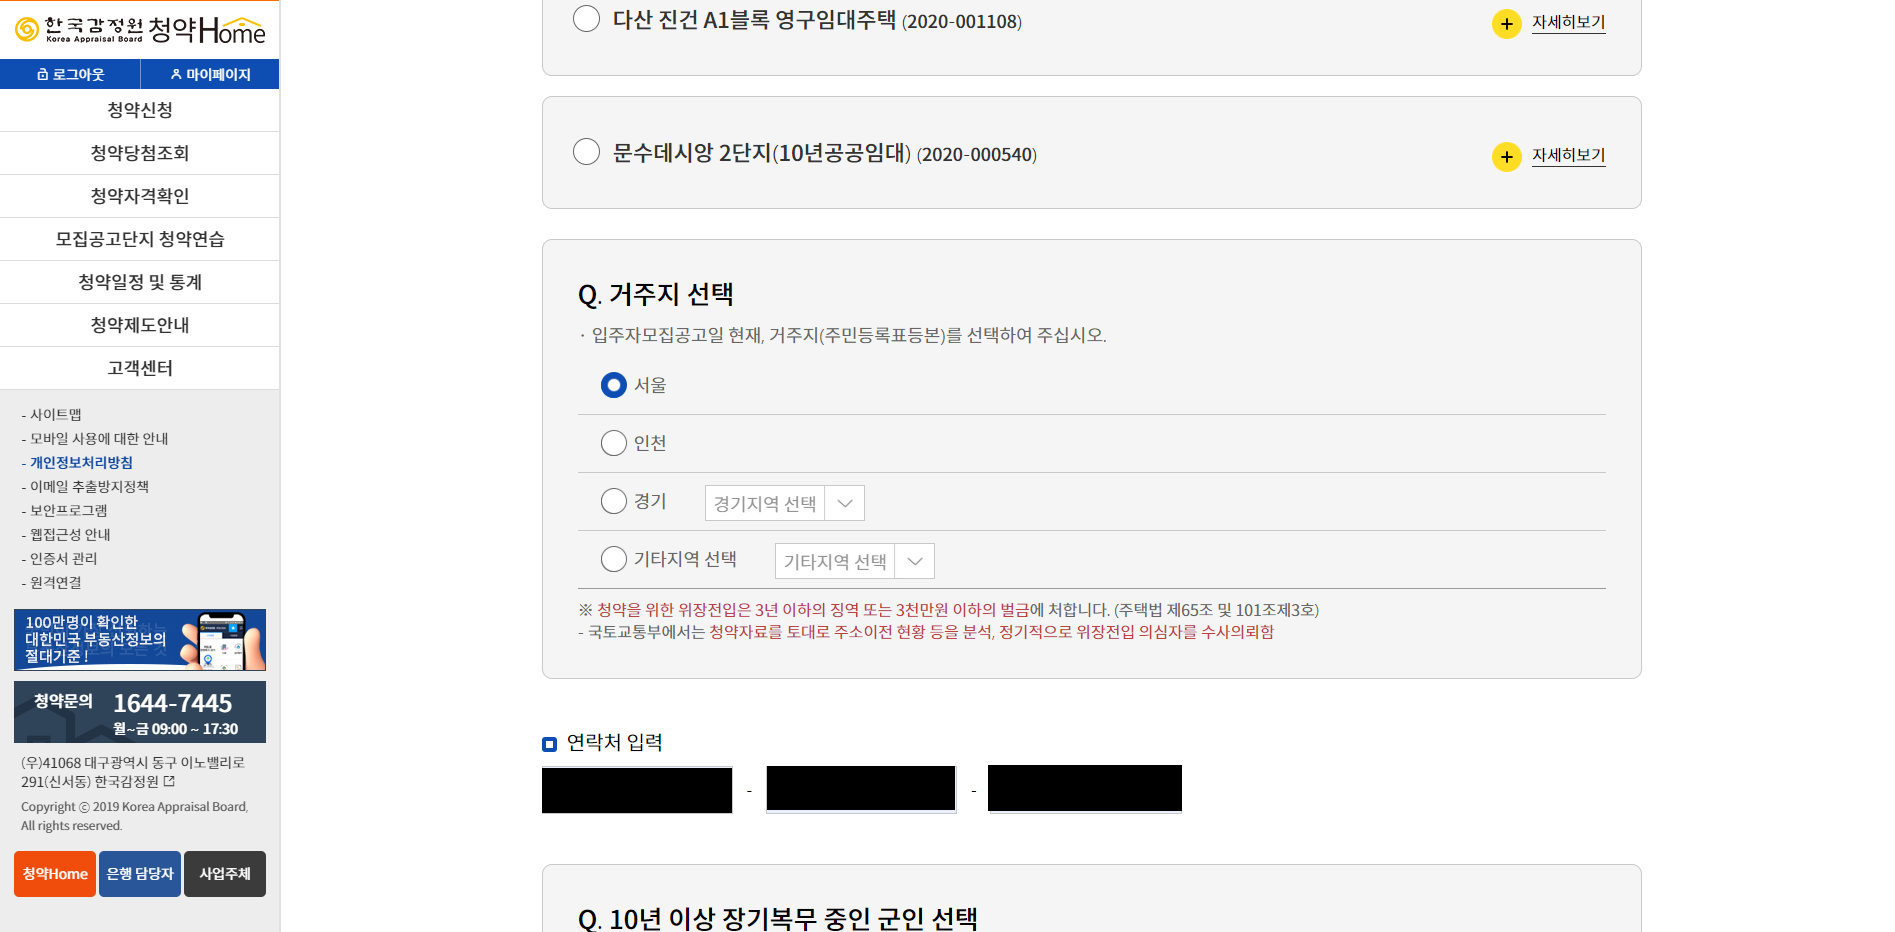Click the chevron on the 기타지역 combo box

(x=913, y=561)
